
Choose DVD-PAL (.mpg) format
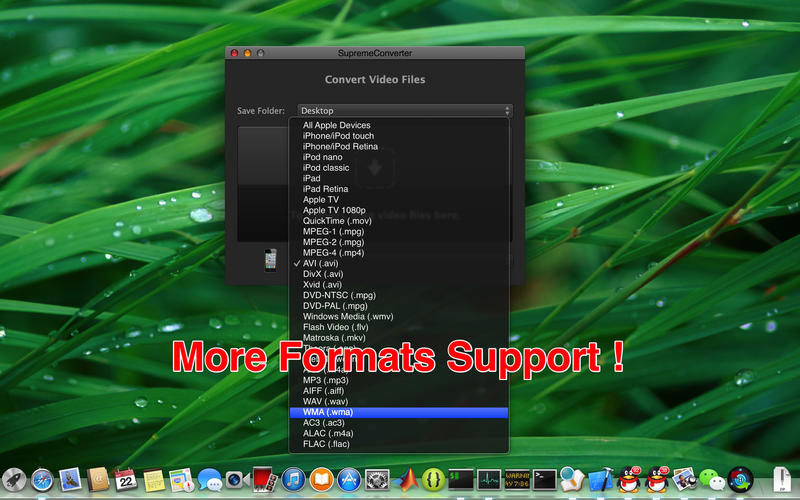point(399,306)
